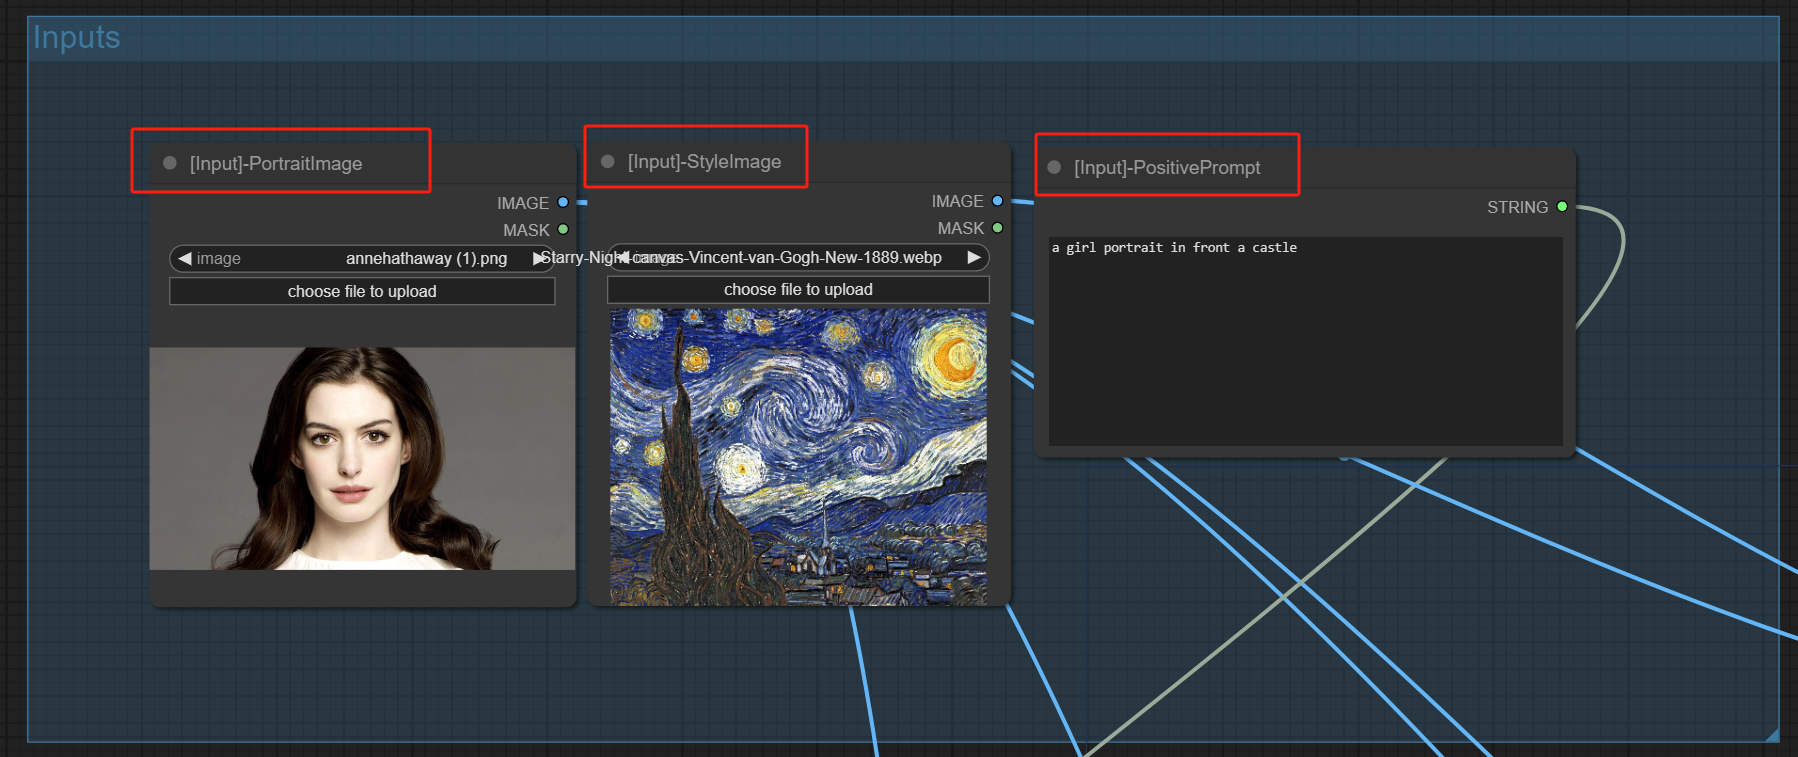This screenshot has width=1798, height=757.
Task: Click the Inputs group title
Action: click(77, 37)
